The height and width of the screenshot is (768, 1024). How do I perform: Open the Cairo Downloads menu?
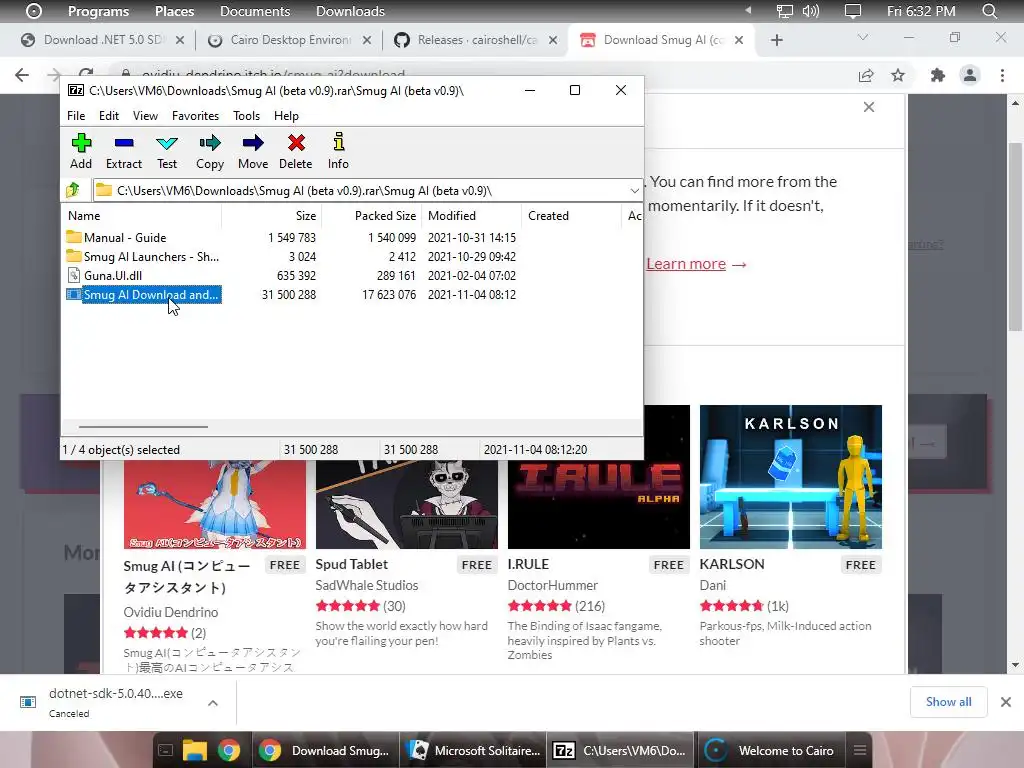tap(350, 11)
